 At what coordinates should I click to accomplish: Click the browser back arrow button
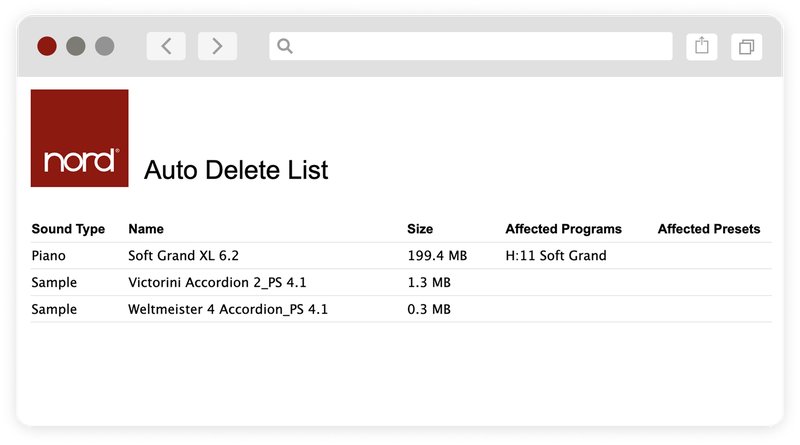[x=166, y=46]
